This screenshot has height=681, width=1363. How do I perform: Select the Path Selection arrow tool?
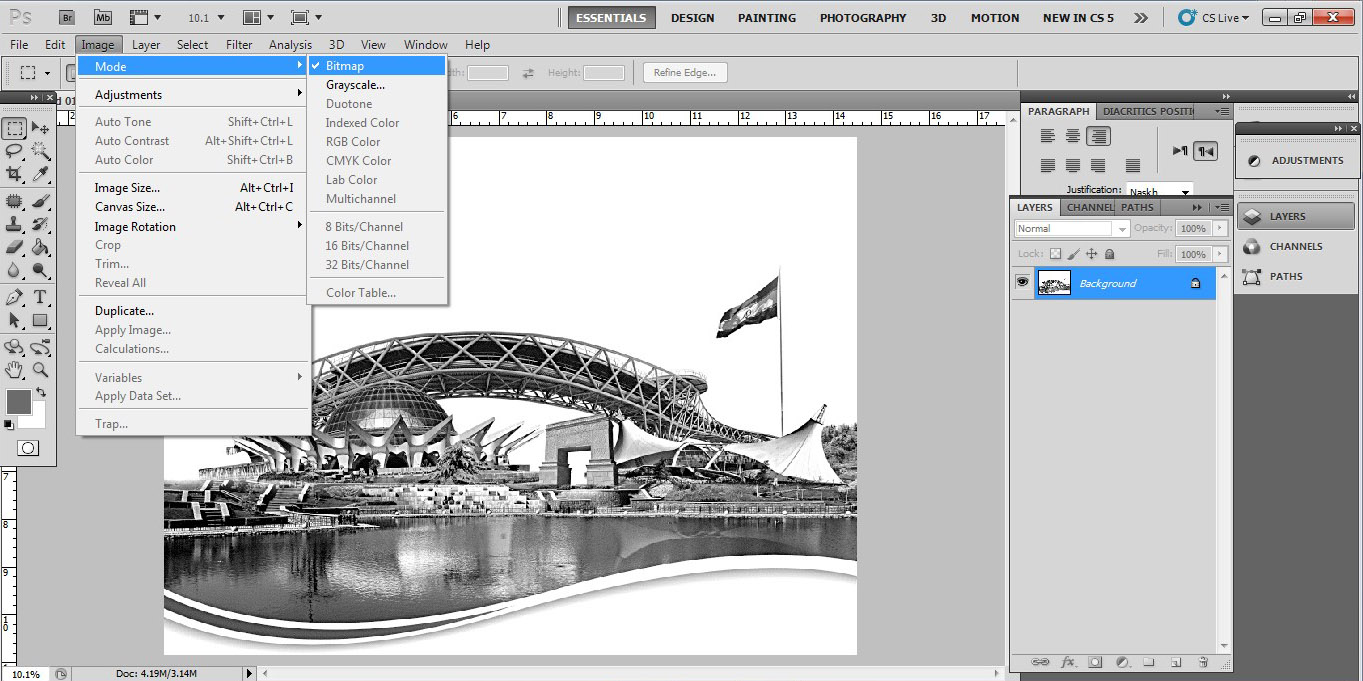[14, 320]
